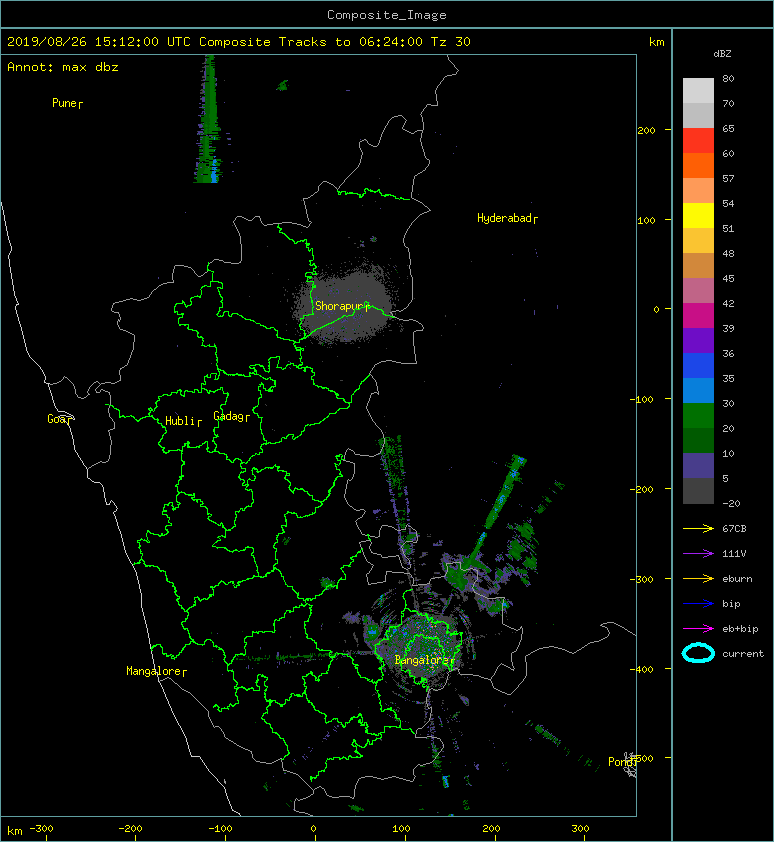Click the purple 111V arrow legend icon
This screenshot has width=774, height=842.
click(698, 554)
